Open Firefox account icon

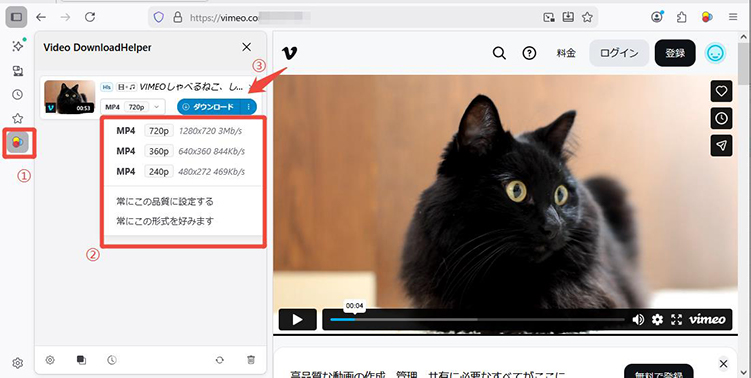[x=657, y=17]
